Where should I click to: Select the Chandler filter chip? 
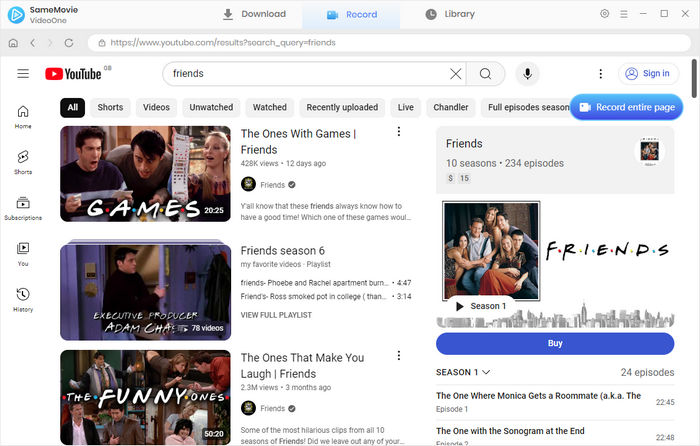[450, 108]
